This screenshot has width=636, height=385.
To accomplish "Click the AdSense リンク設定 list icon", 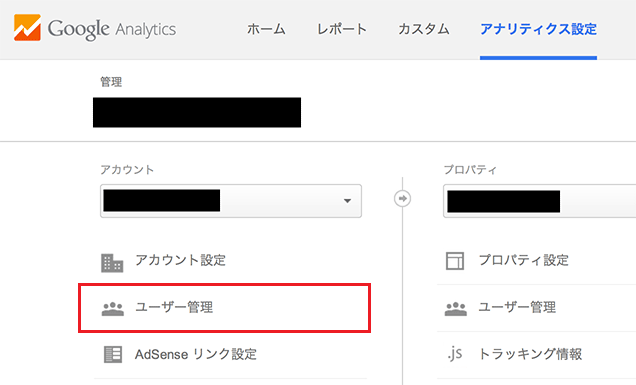I will click(x=113, y=354).
